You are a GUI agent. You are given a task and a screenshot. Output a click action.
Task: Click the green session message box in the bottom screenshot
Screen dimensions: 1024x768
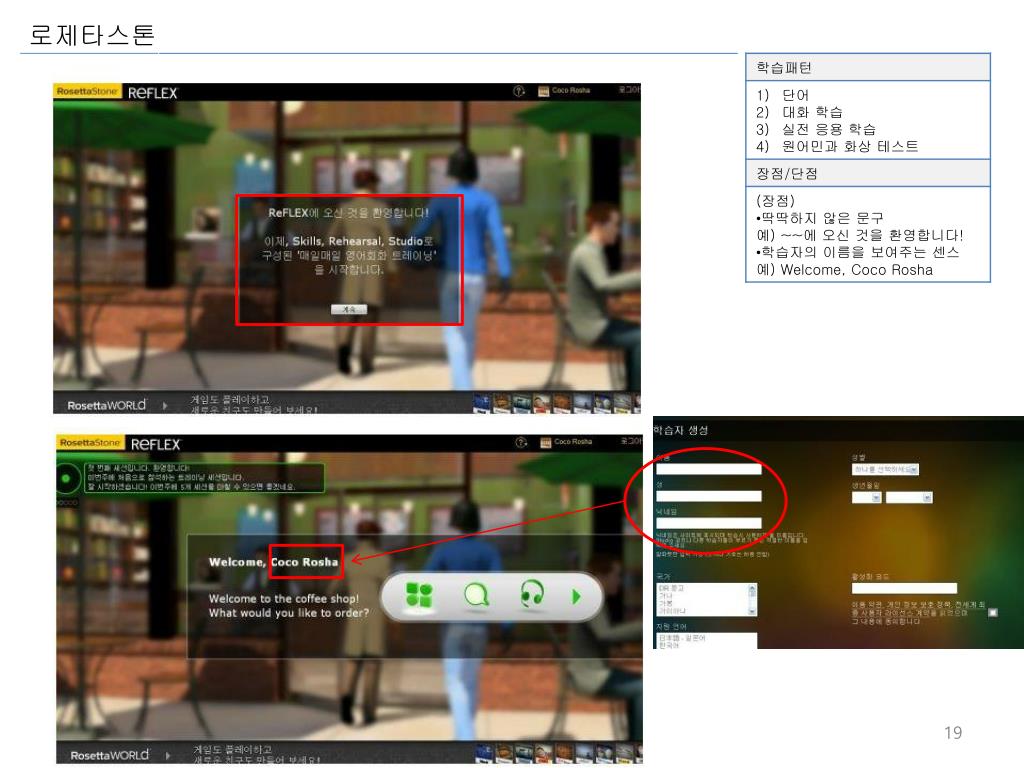[204, 478]
